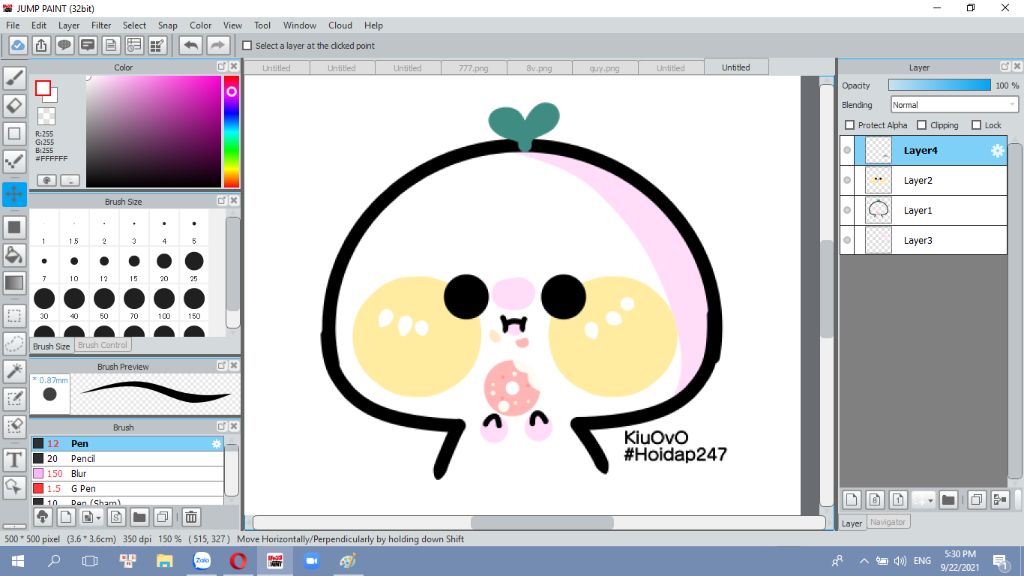1024x576 pixels.
Task: Select the Fill rectangle tool
Action: coord(14,227)
